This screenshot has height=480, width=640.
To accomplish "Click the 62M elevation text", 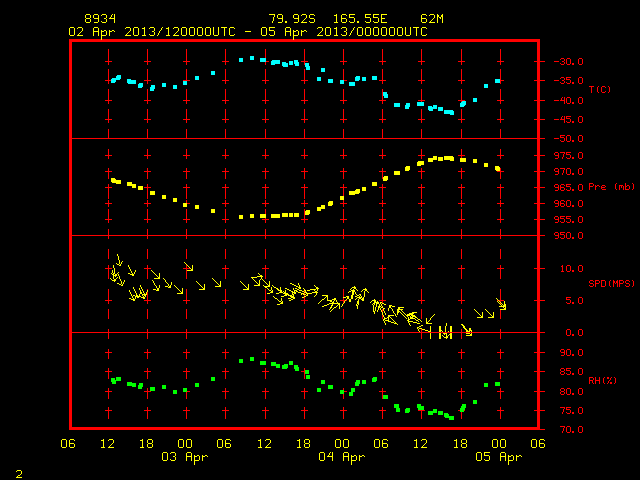I will click(432, 19).
